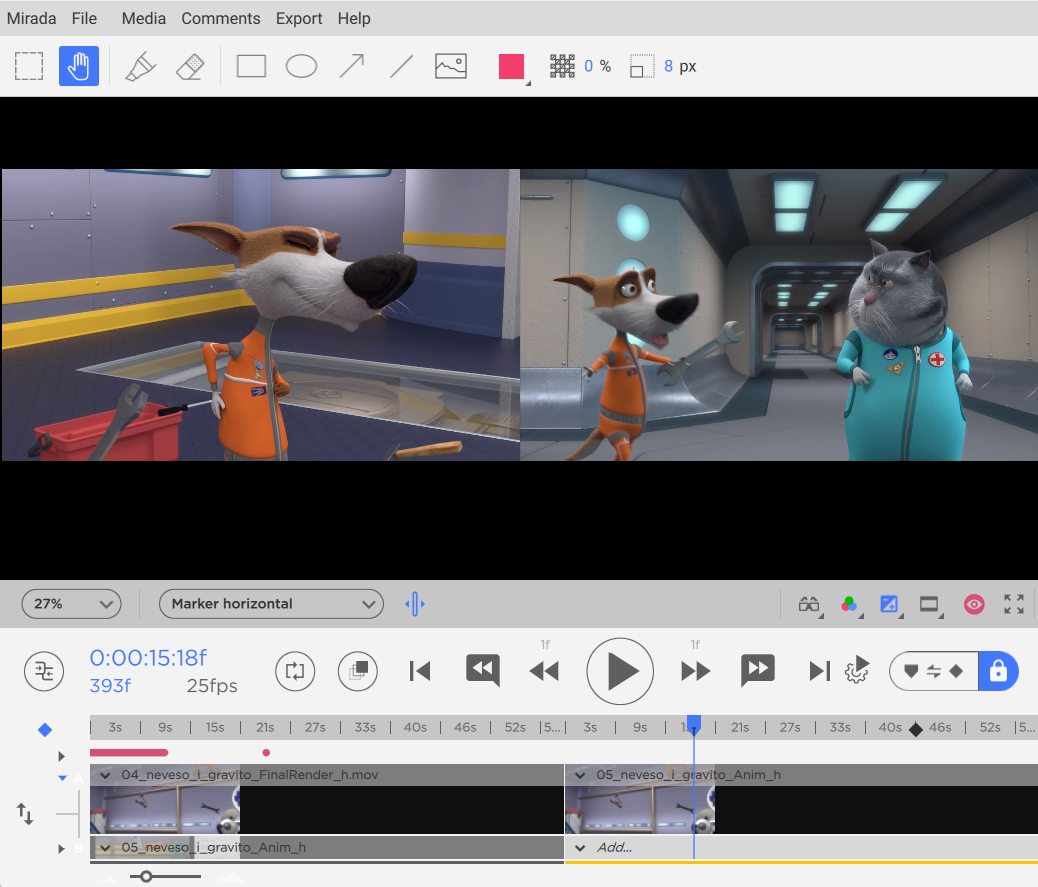Toggle the loop playback button
The width and height of the screenshot is (1038, 887).
tap(295, 671)
